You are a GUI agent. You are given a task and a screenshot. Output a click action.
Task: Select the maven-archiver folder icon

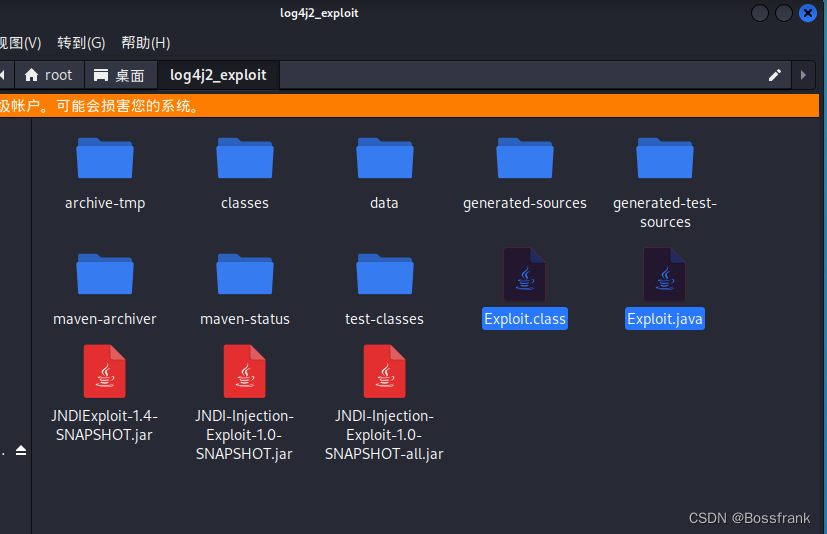[105, 274]
